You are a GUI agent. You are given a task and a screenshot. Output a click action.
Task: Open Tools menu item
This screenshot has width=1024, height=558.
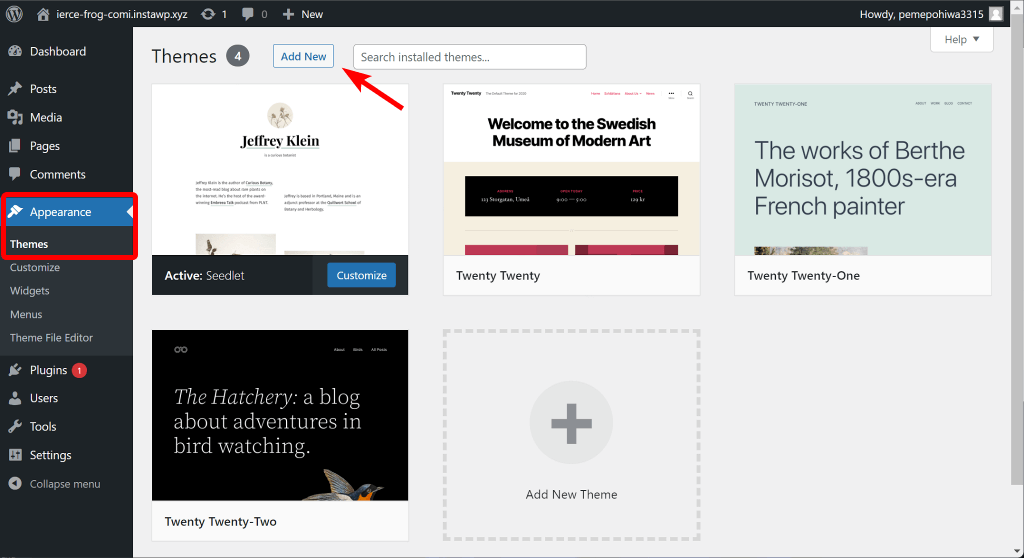coord(42,426)
